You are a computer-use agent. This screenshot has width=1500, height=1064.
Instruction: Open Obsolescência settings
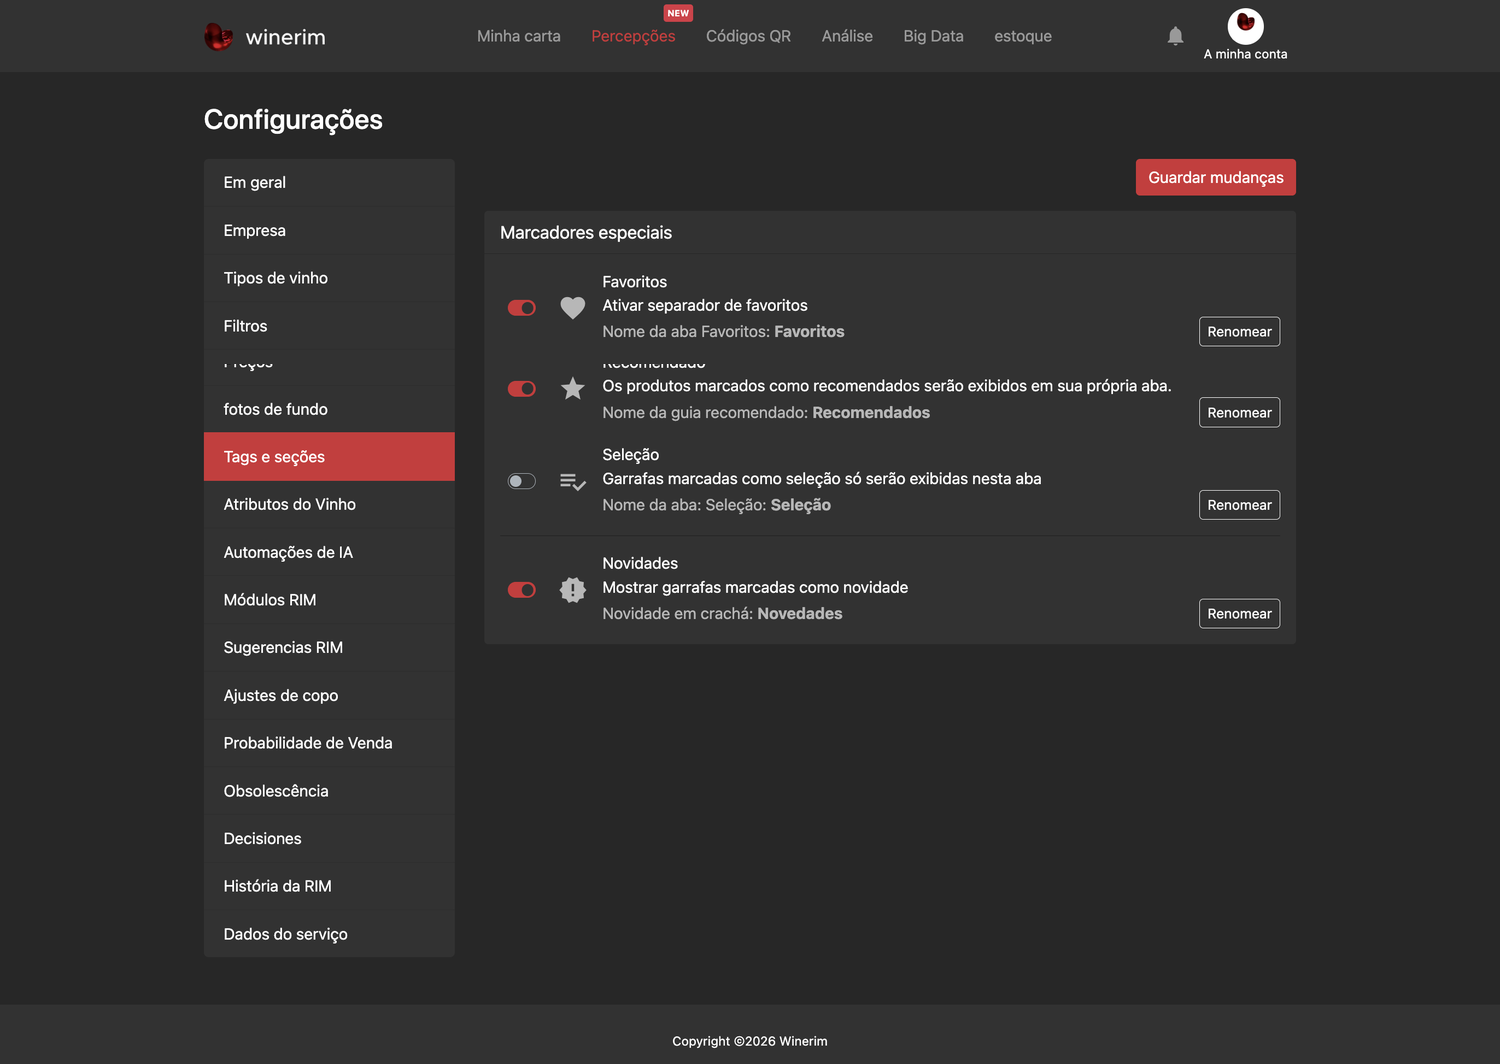[329, 791]
